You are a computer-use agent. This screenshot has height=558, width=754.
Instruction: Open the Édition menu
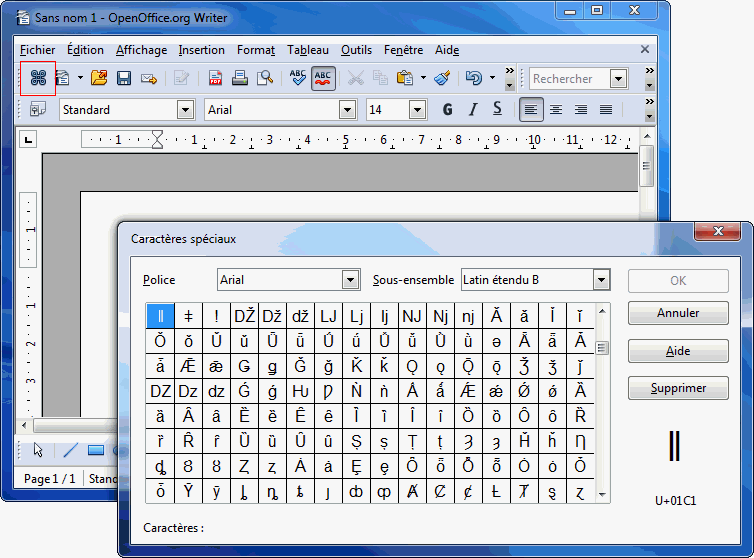[x=85, y=50]
